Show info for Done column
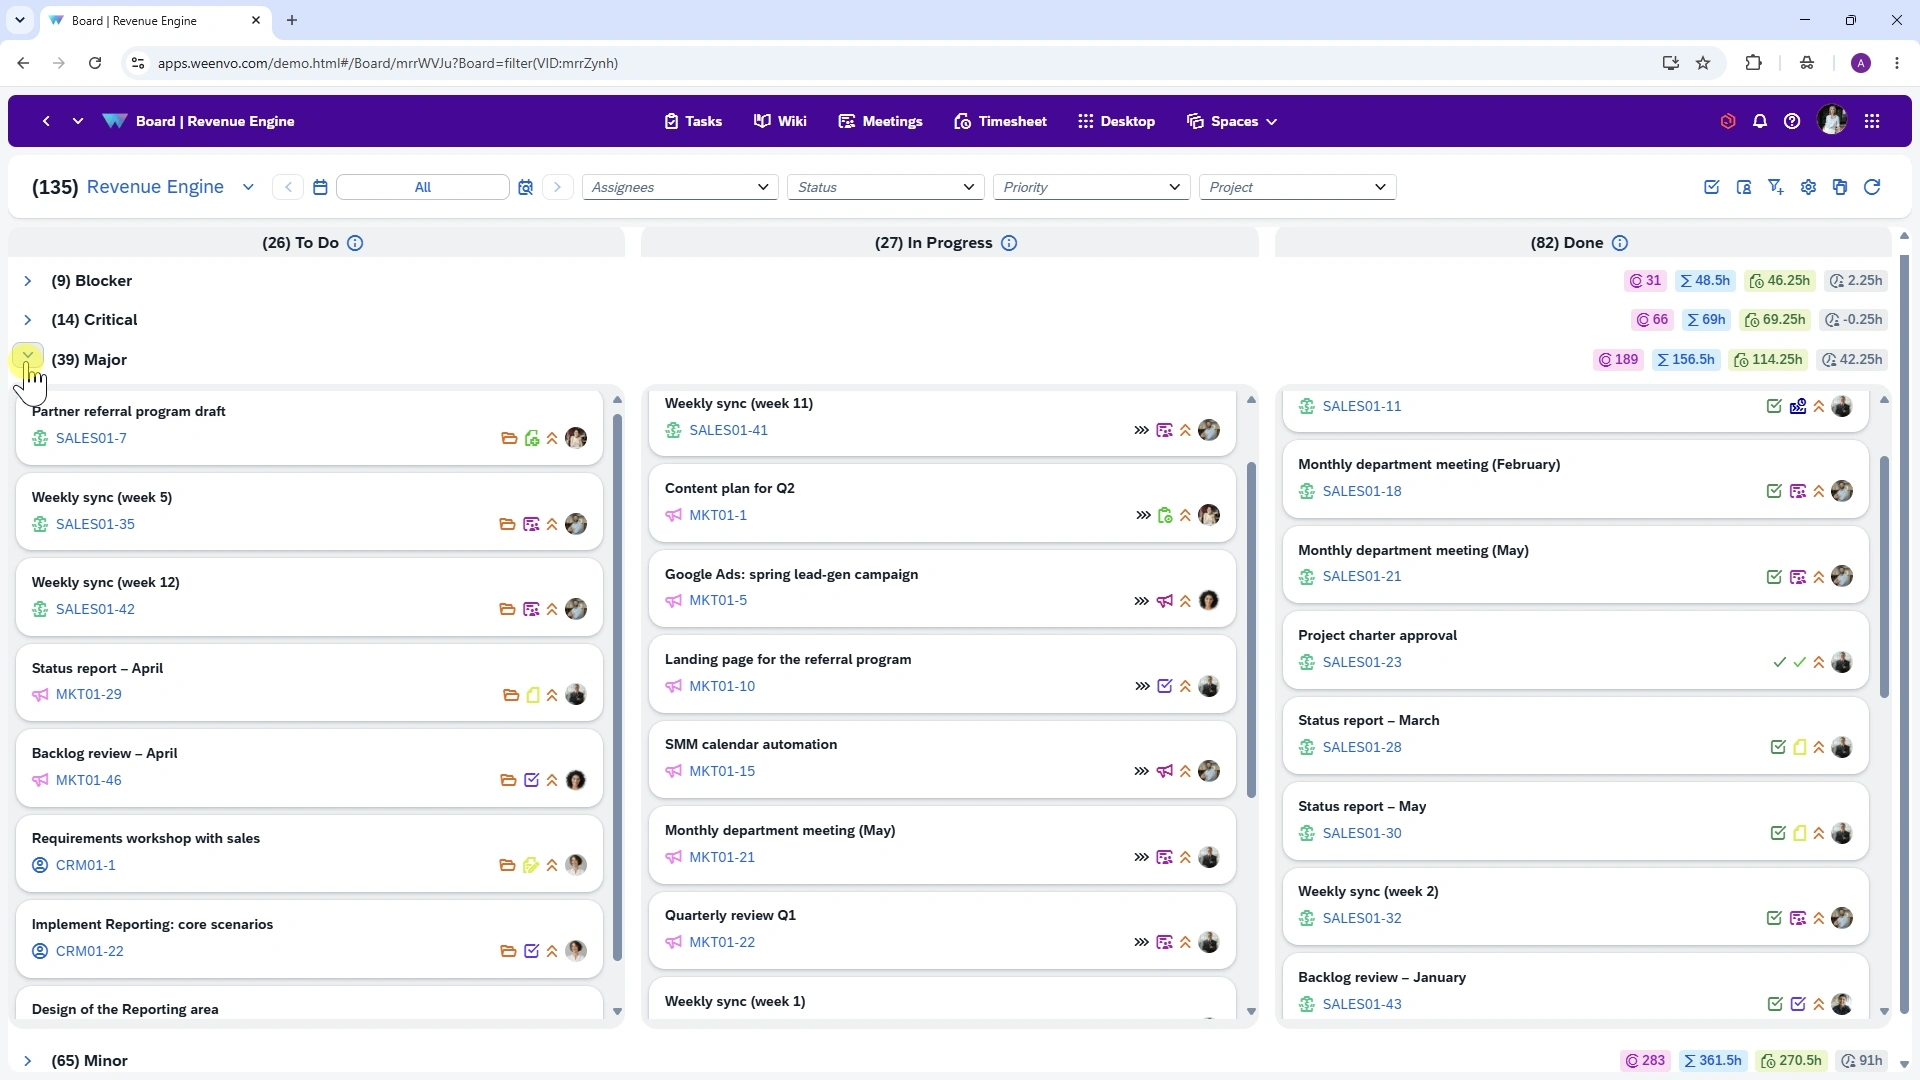This screenshot has height=1080, width=1920. coord(1620,243)
